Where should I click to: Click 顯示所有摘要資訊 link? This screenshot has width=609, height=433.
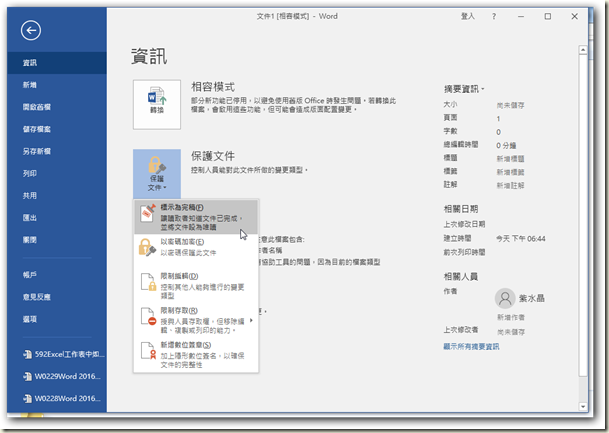point(472,346)
